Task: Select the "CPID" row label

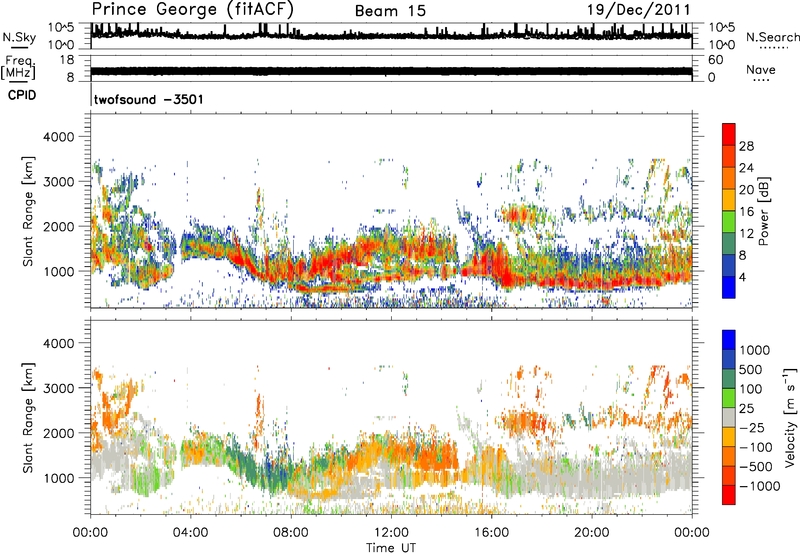Action: point(22,95)
